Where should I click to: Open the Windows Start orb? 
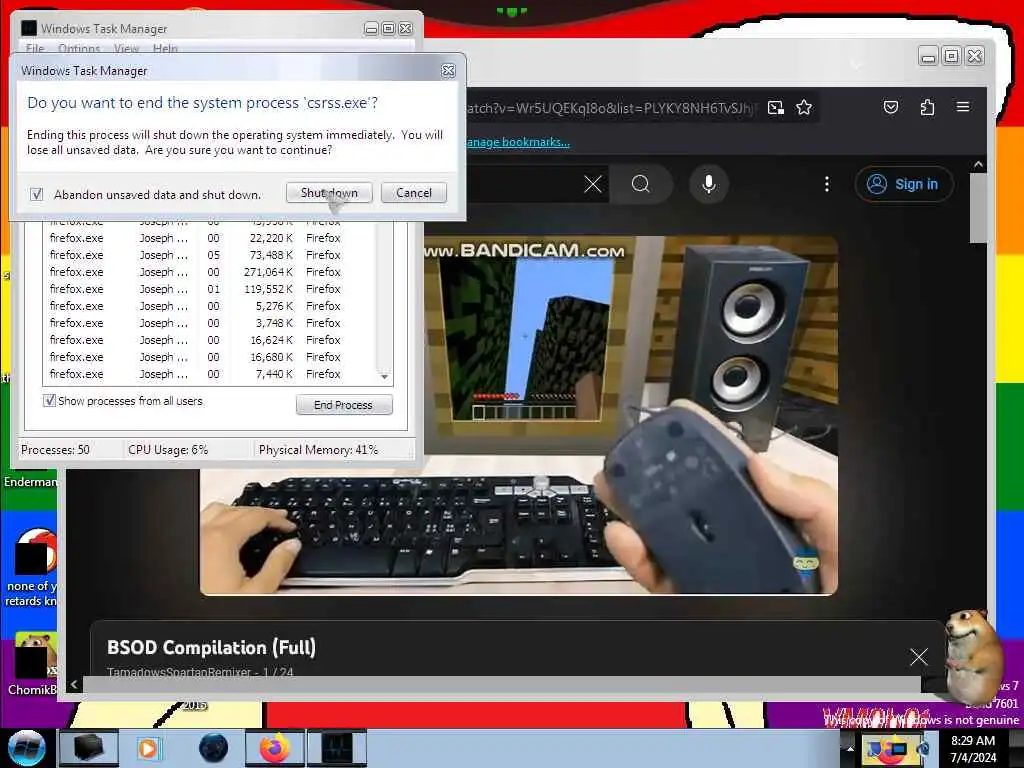pyautogui.click(x=27, y=748)
